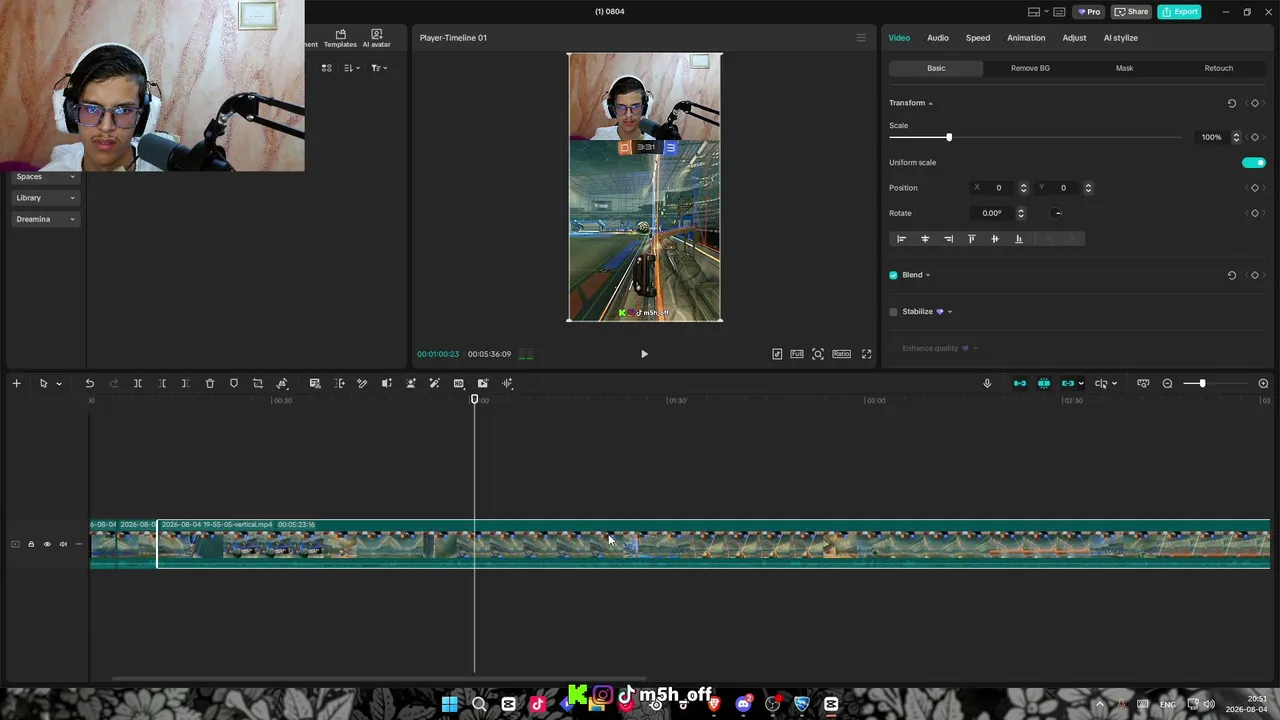Click the Pro button

[x=1089, y=12]
